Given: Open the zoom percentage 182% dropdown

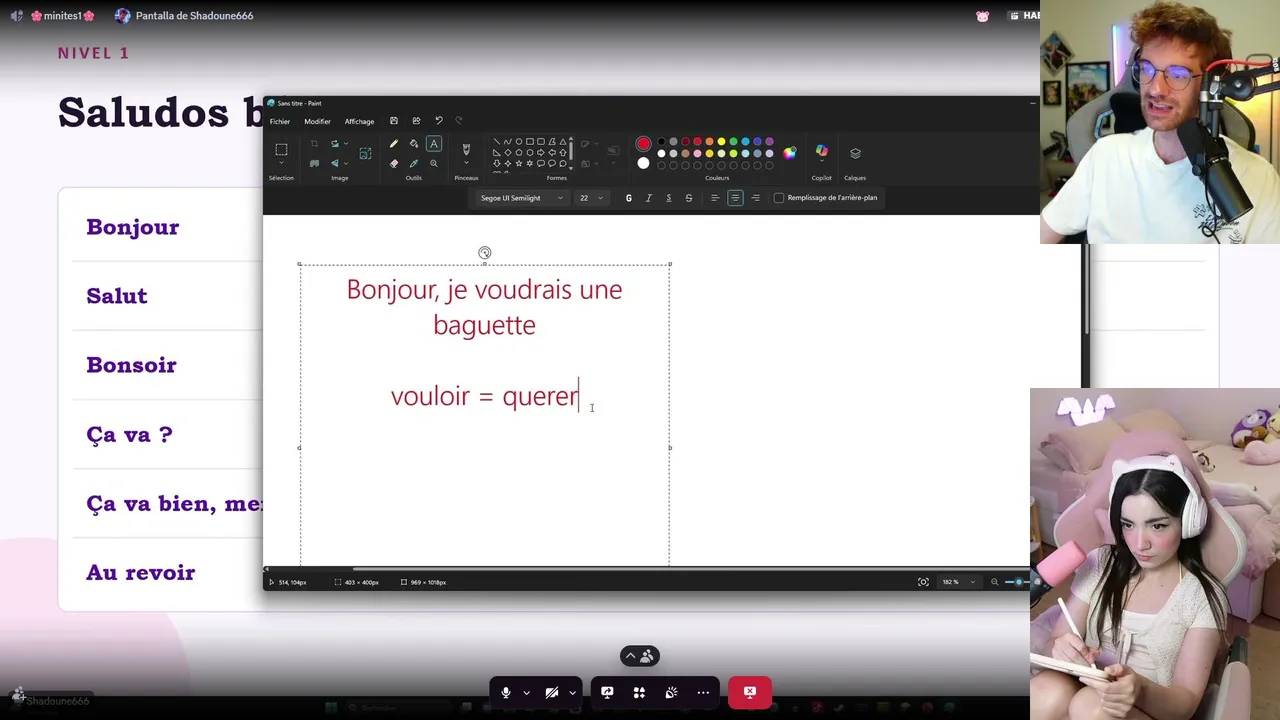Looking at the screenshot, I should click(959, 582).
